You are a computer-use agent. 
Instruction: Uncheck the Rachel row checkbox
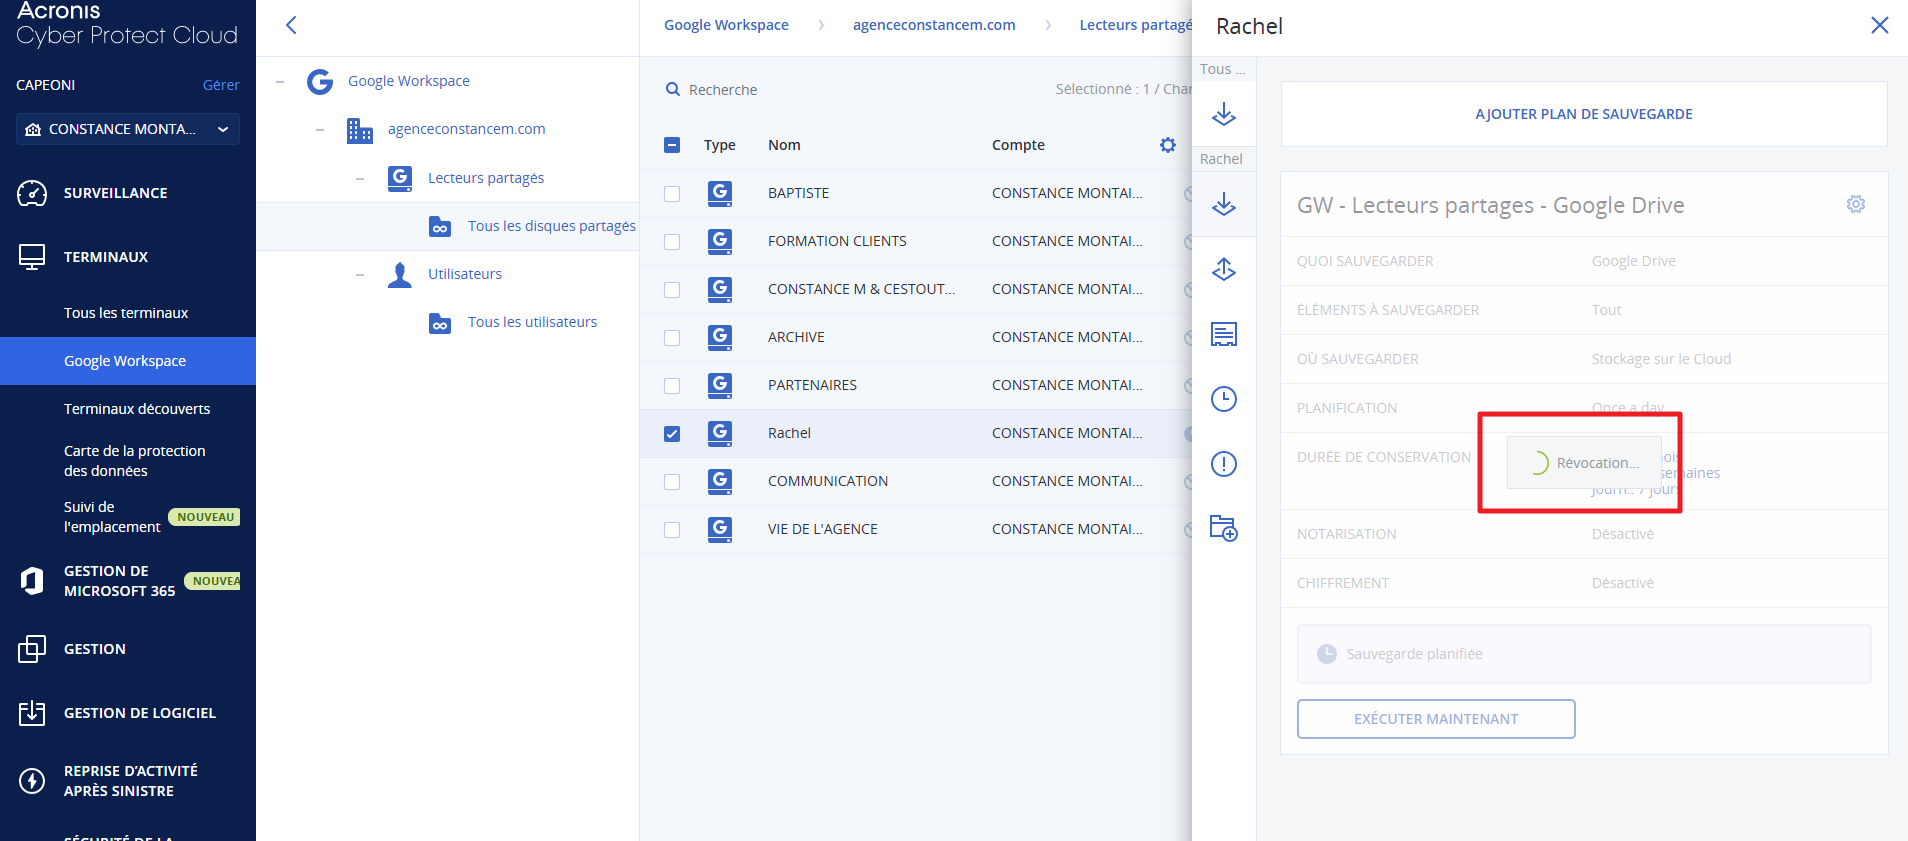[672, 434]
